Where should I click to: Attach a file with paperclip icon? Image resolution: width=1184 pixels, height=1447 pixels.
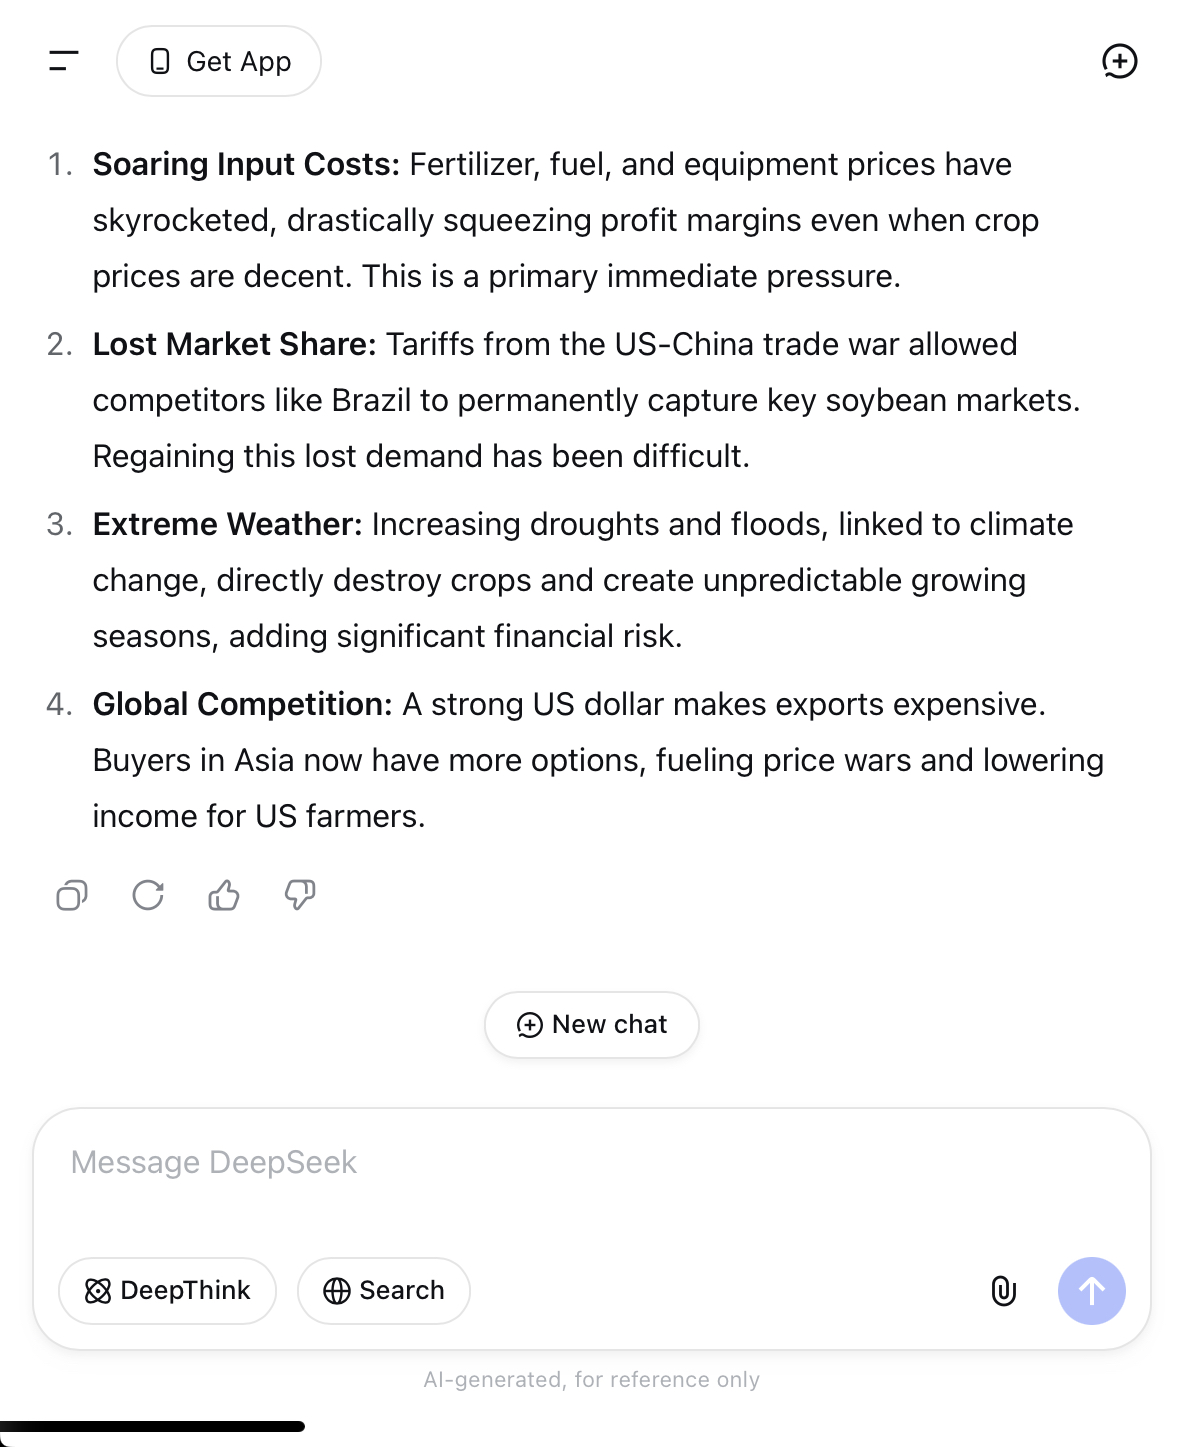(1003, 1291)
